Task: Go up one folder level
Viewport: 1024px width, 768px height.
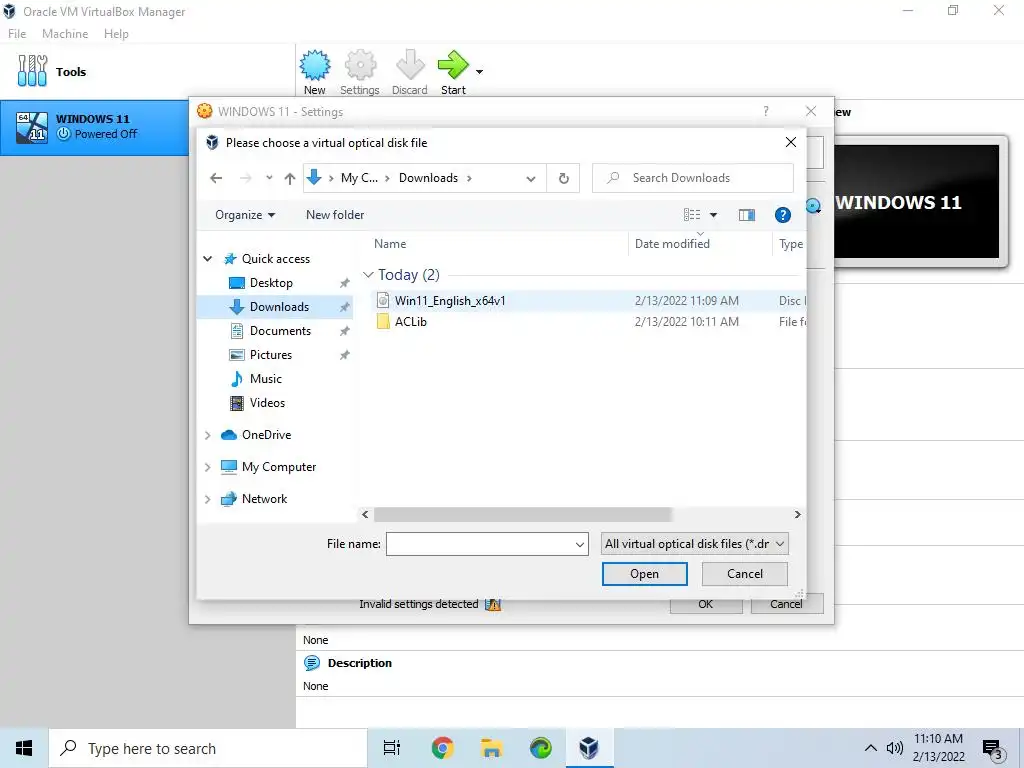Action: click(x=290, y=178)
